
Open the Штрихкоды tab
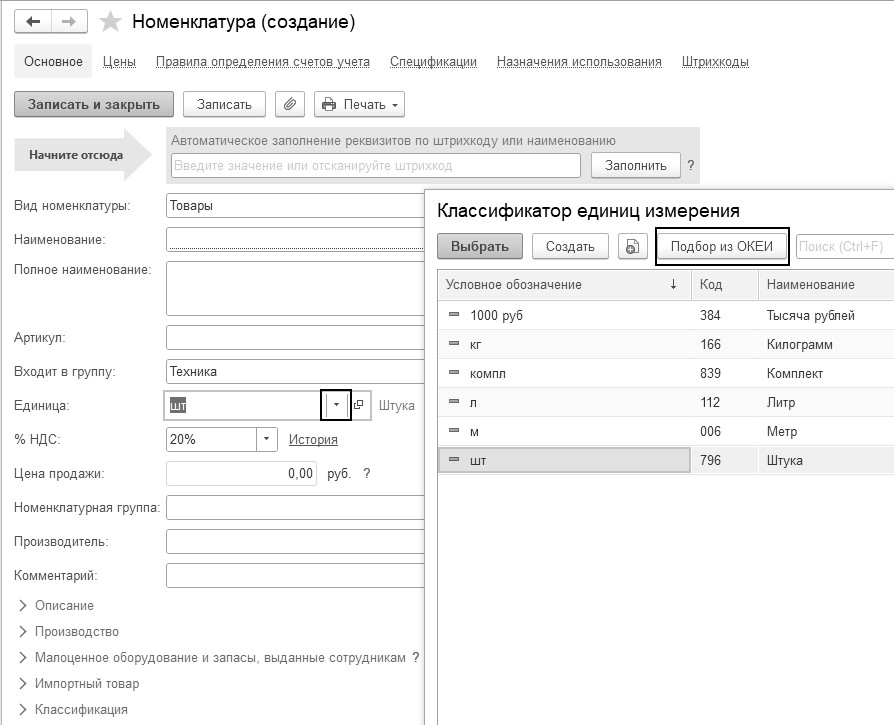[x=715, y=62]
